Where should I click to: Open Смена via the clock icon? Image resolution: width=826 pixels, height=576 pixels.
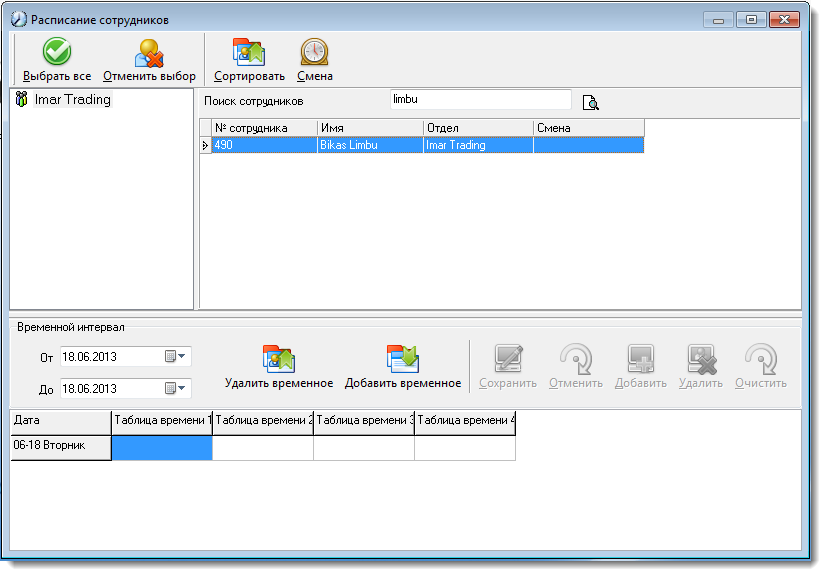[314, 52]
